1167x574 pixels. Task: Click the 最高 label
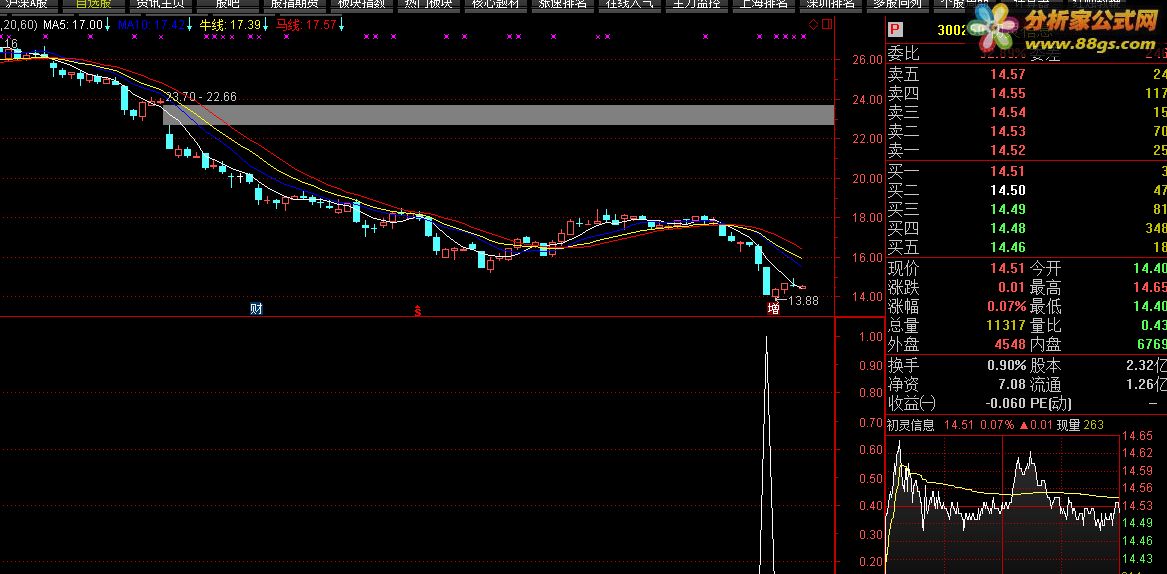1046,288
